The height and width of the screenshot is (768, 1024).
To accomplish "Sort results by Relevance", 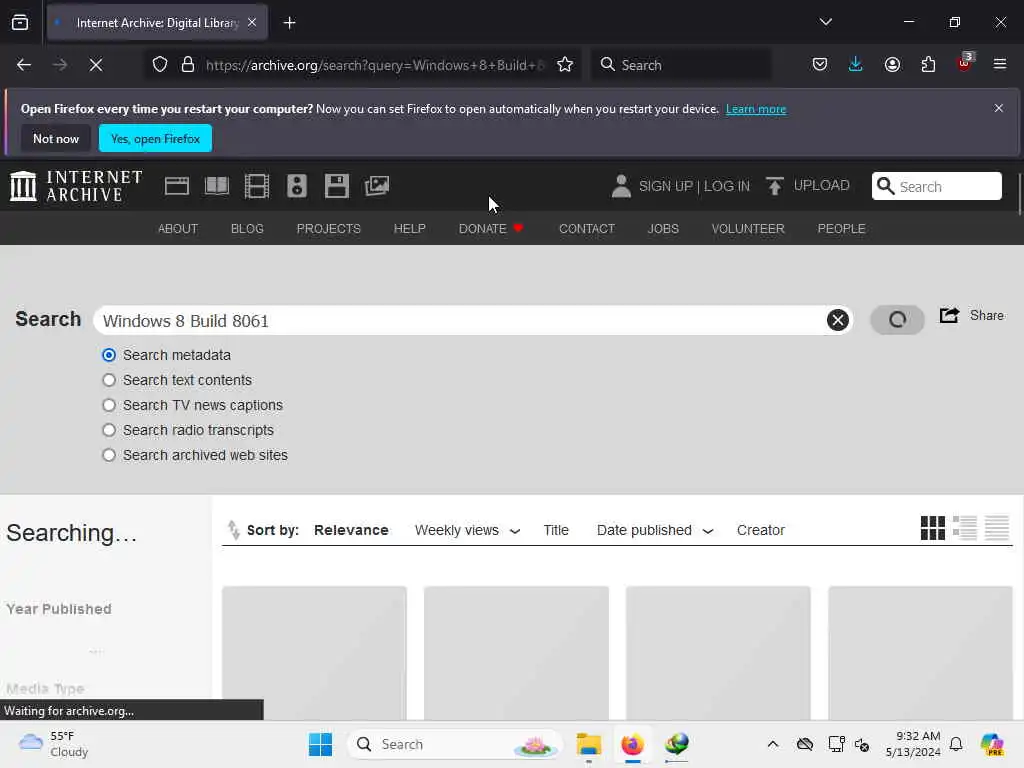I will [x=351, y=530].
